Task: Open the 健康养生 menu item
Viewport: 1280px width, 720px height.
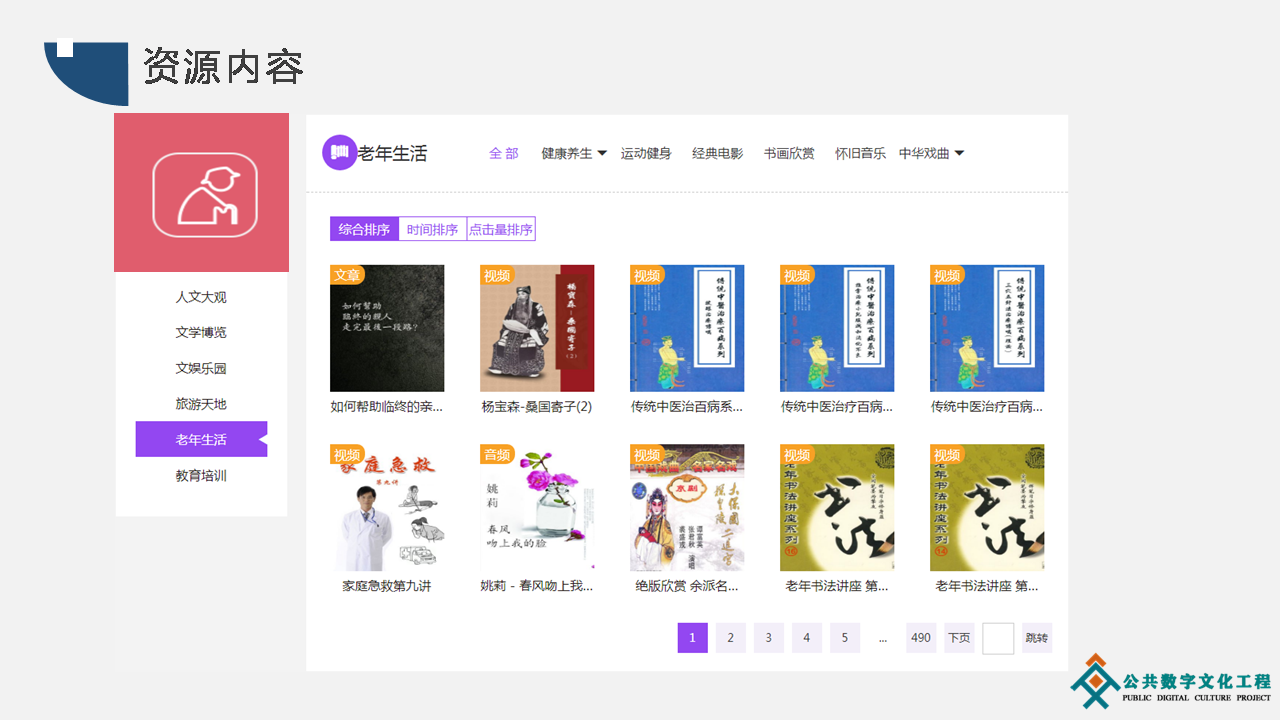Action: (567, 153)
